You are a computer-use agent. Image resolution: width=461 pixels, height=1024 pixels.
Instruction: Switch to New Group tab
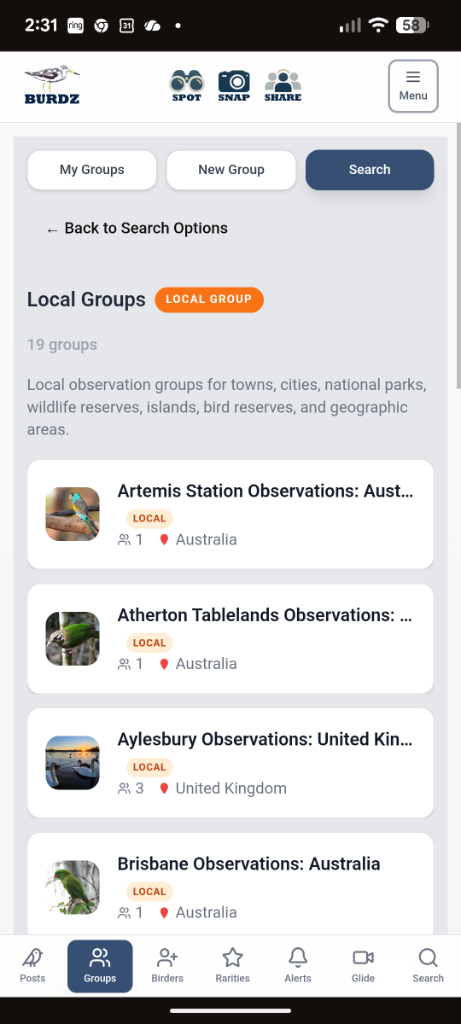[x=231, y=170]
